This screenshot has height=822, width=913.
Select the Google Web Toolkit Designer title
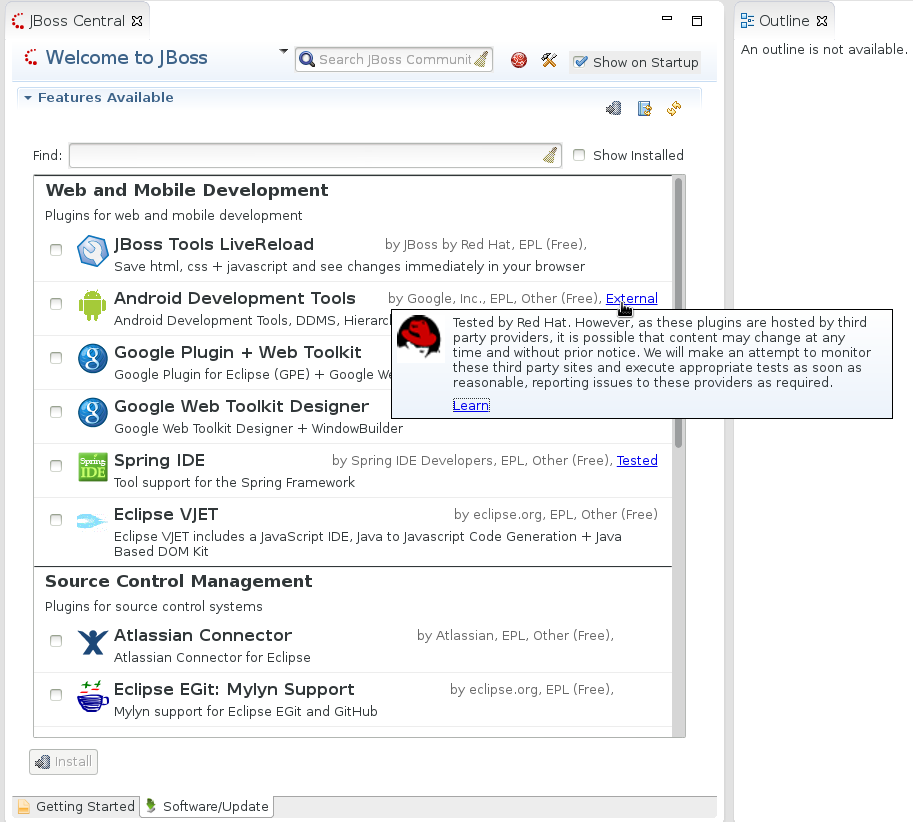tap(242, 406)
